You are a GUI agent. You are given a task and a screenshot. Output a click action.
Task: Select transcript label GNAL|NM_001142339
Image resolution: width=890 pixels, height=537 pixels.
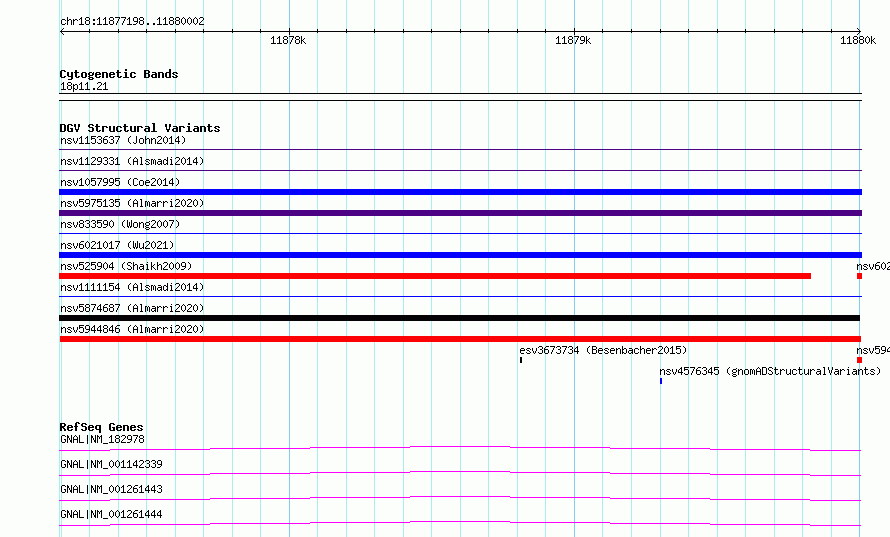[111, 464]
